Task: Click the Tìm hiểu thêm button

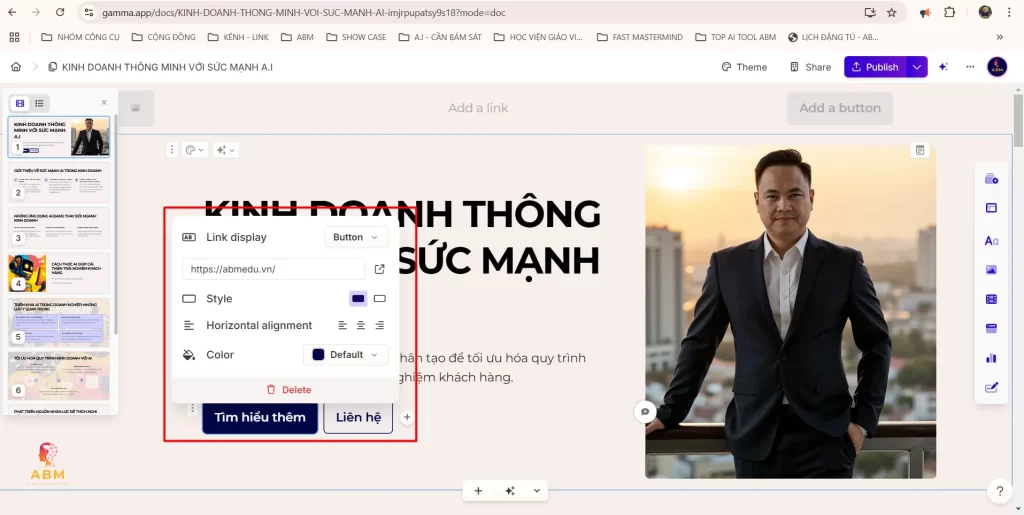Action: [x=260, y=417]
